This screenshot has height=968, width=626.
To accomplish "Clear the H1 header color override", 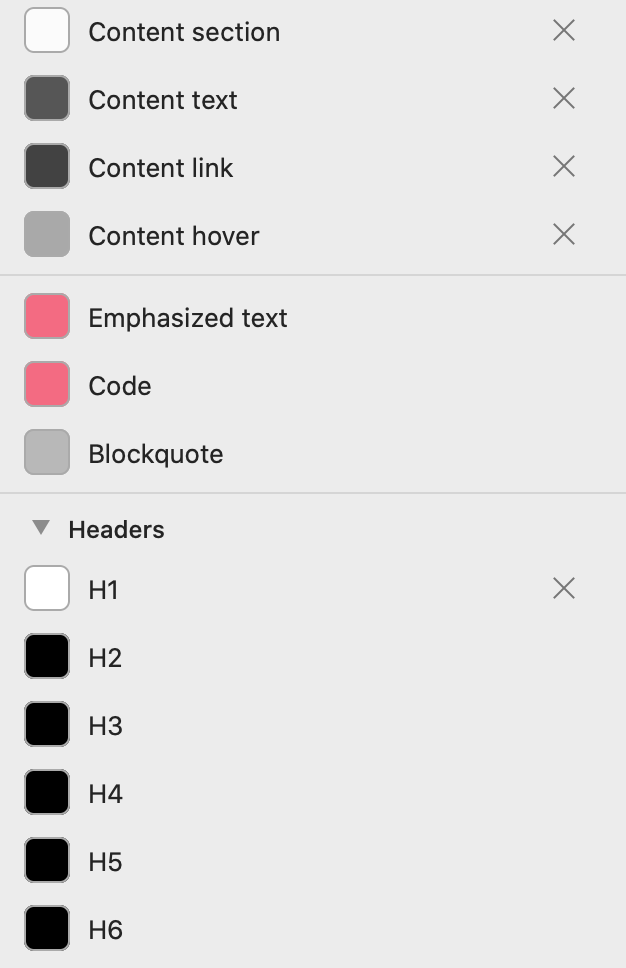I will tap(564, 589).
